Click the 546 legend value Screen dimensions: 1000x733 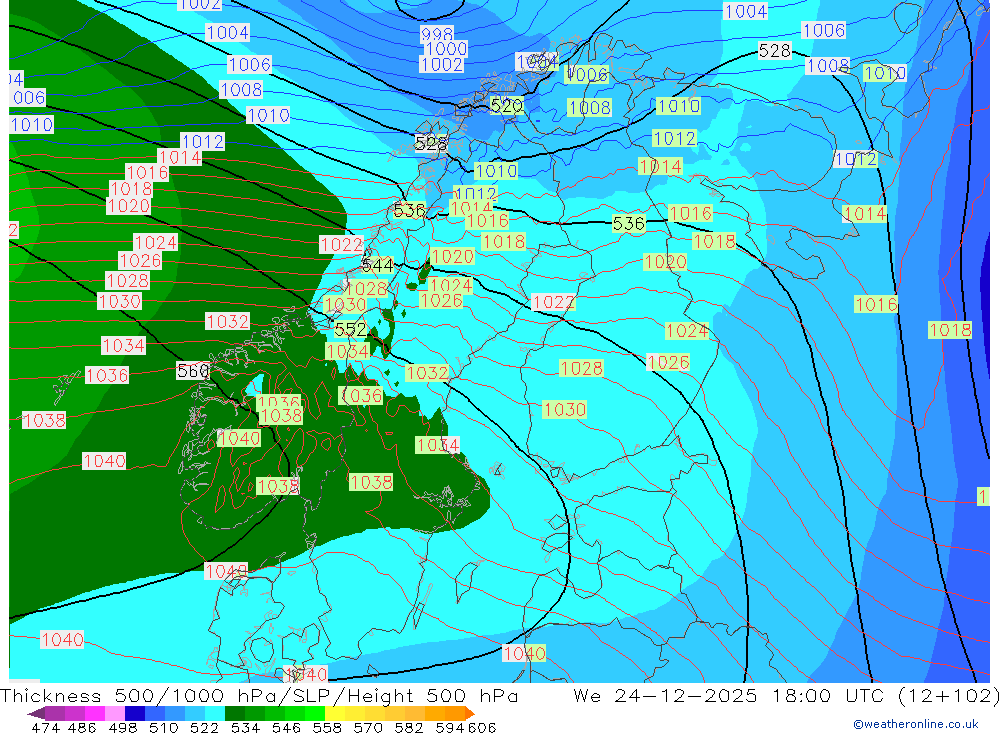click(x=286, y=727)
